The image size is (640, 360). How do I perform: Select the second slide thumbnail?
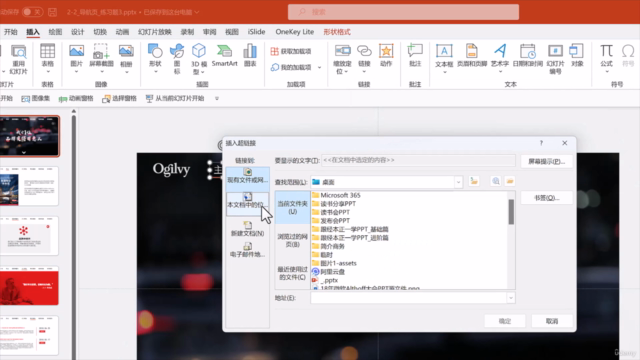[29, 186]
